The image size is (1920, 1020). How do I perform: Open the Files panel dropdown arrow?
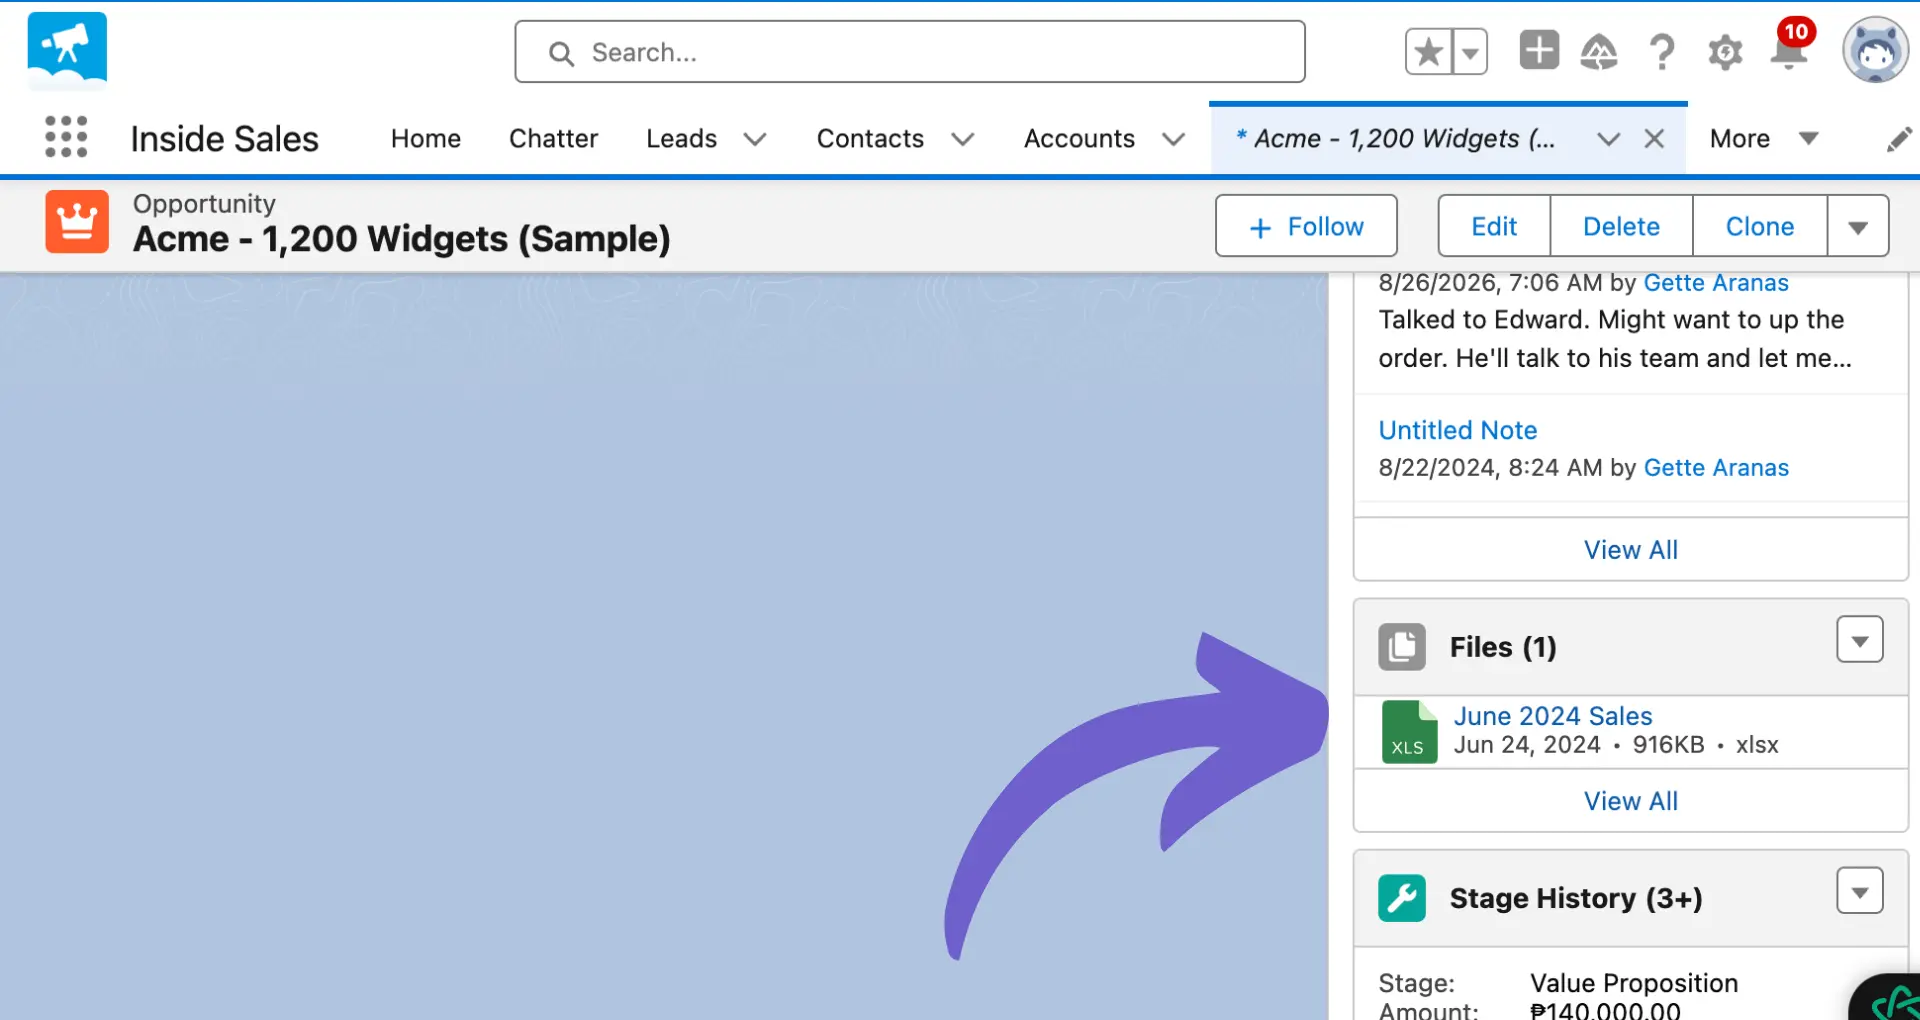[x=1860, y=640]
